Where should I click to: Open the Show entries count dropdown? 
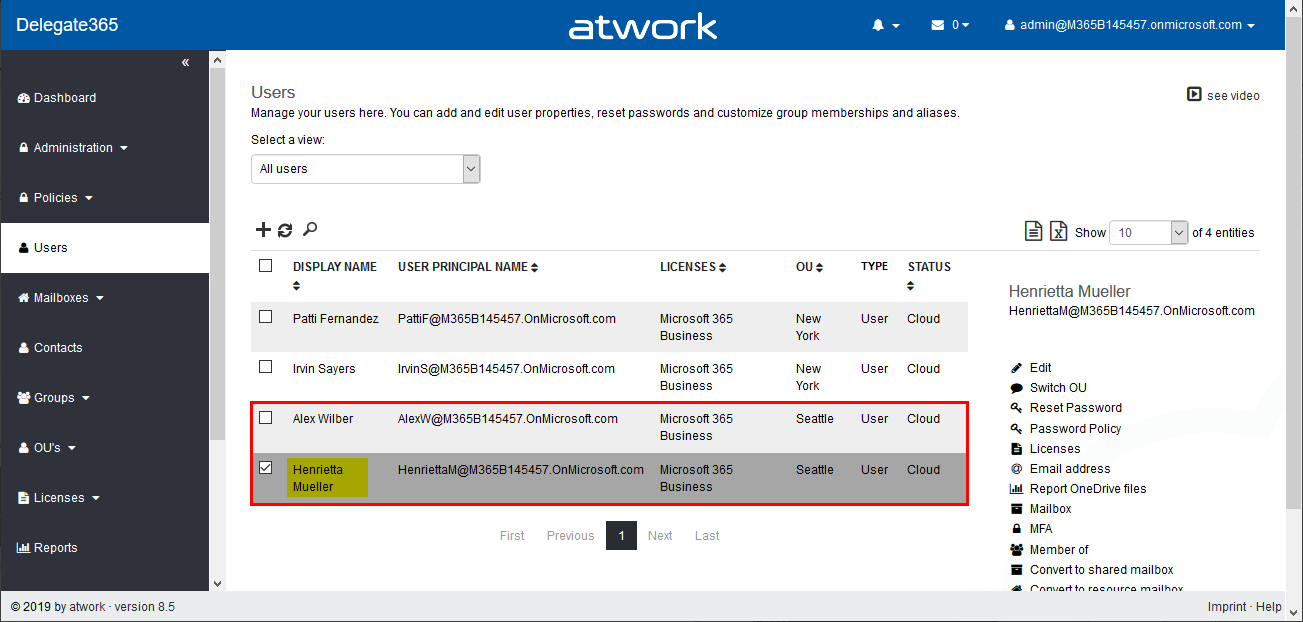pyautogui.click(x=1148, y=232)
